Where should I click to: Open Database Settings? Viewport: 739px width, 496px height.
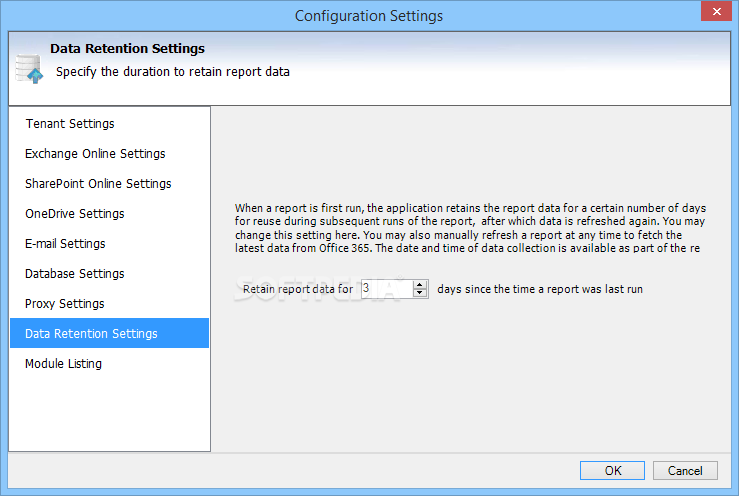coord(74,273)
